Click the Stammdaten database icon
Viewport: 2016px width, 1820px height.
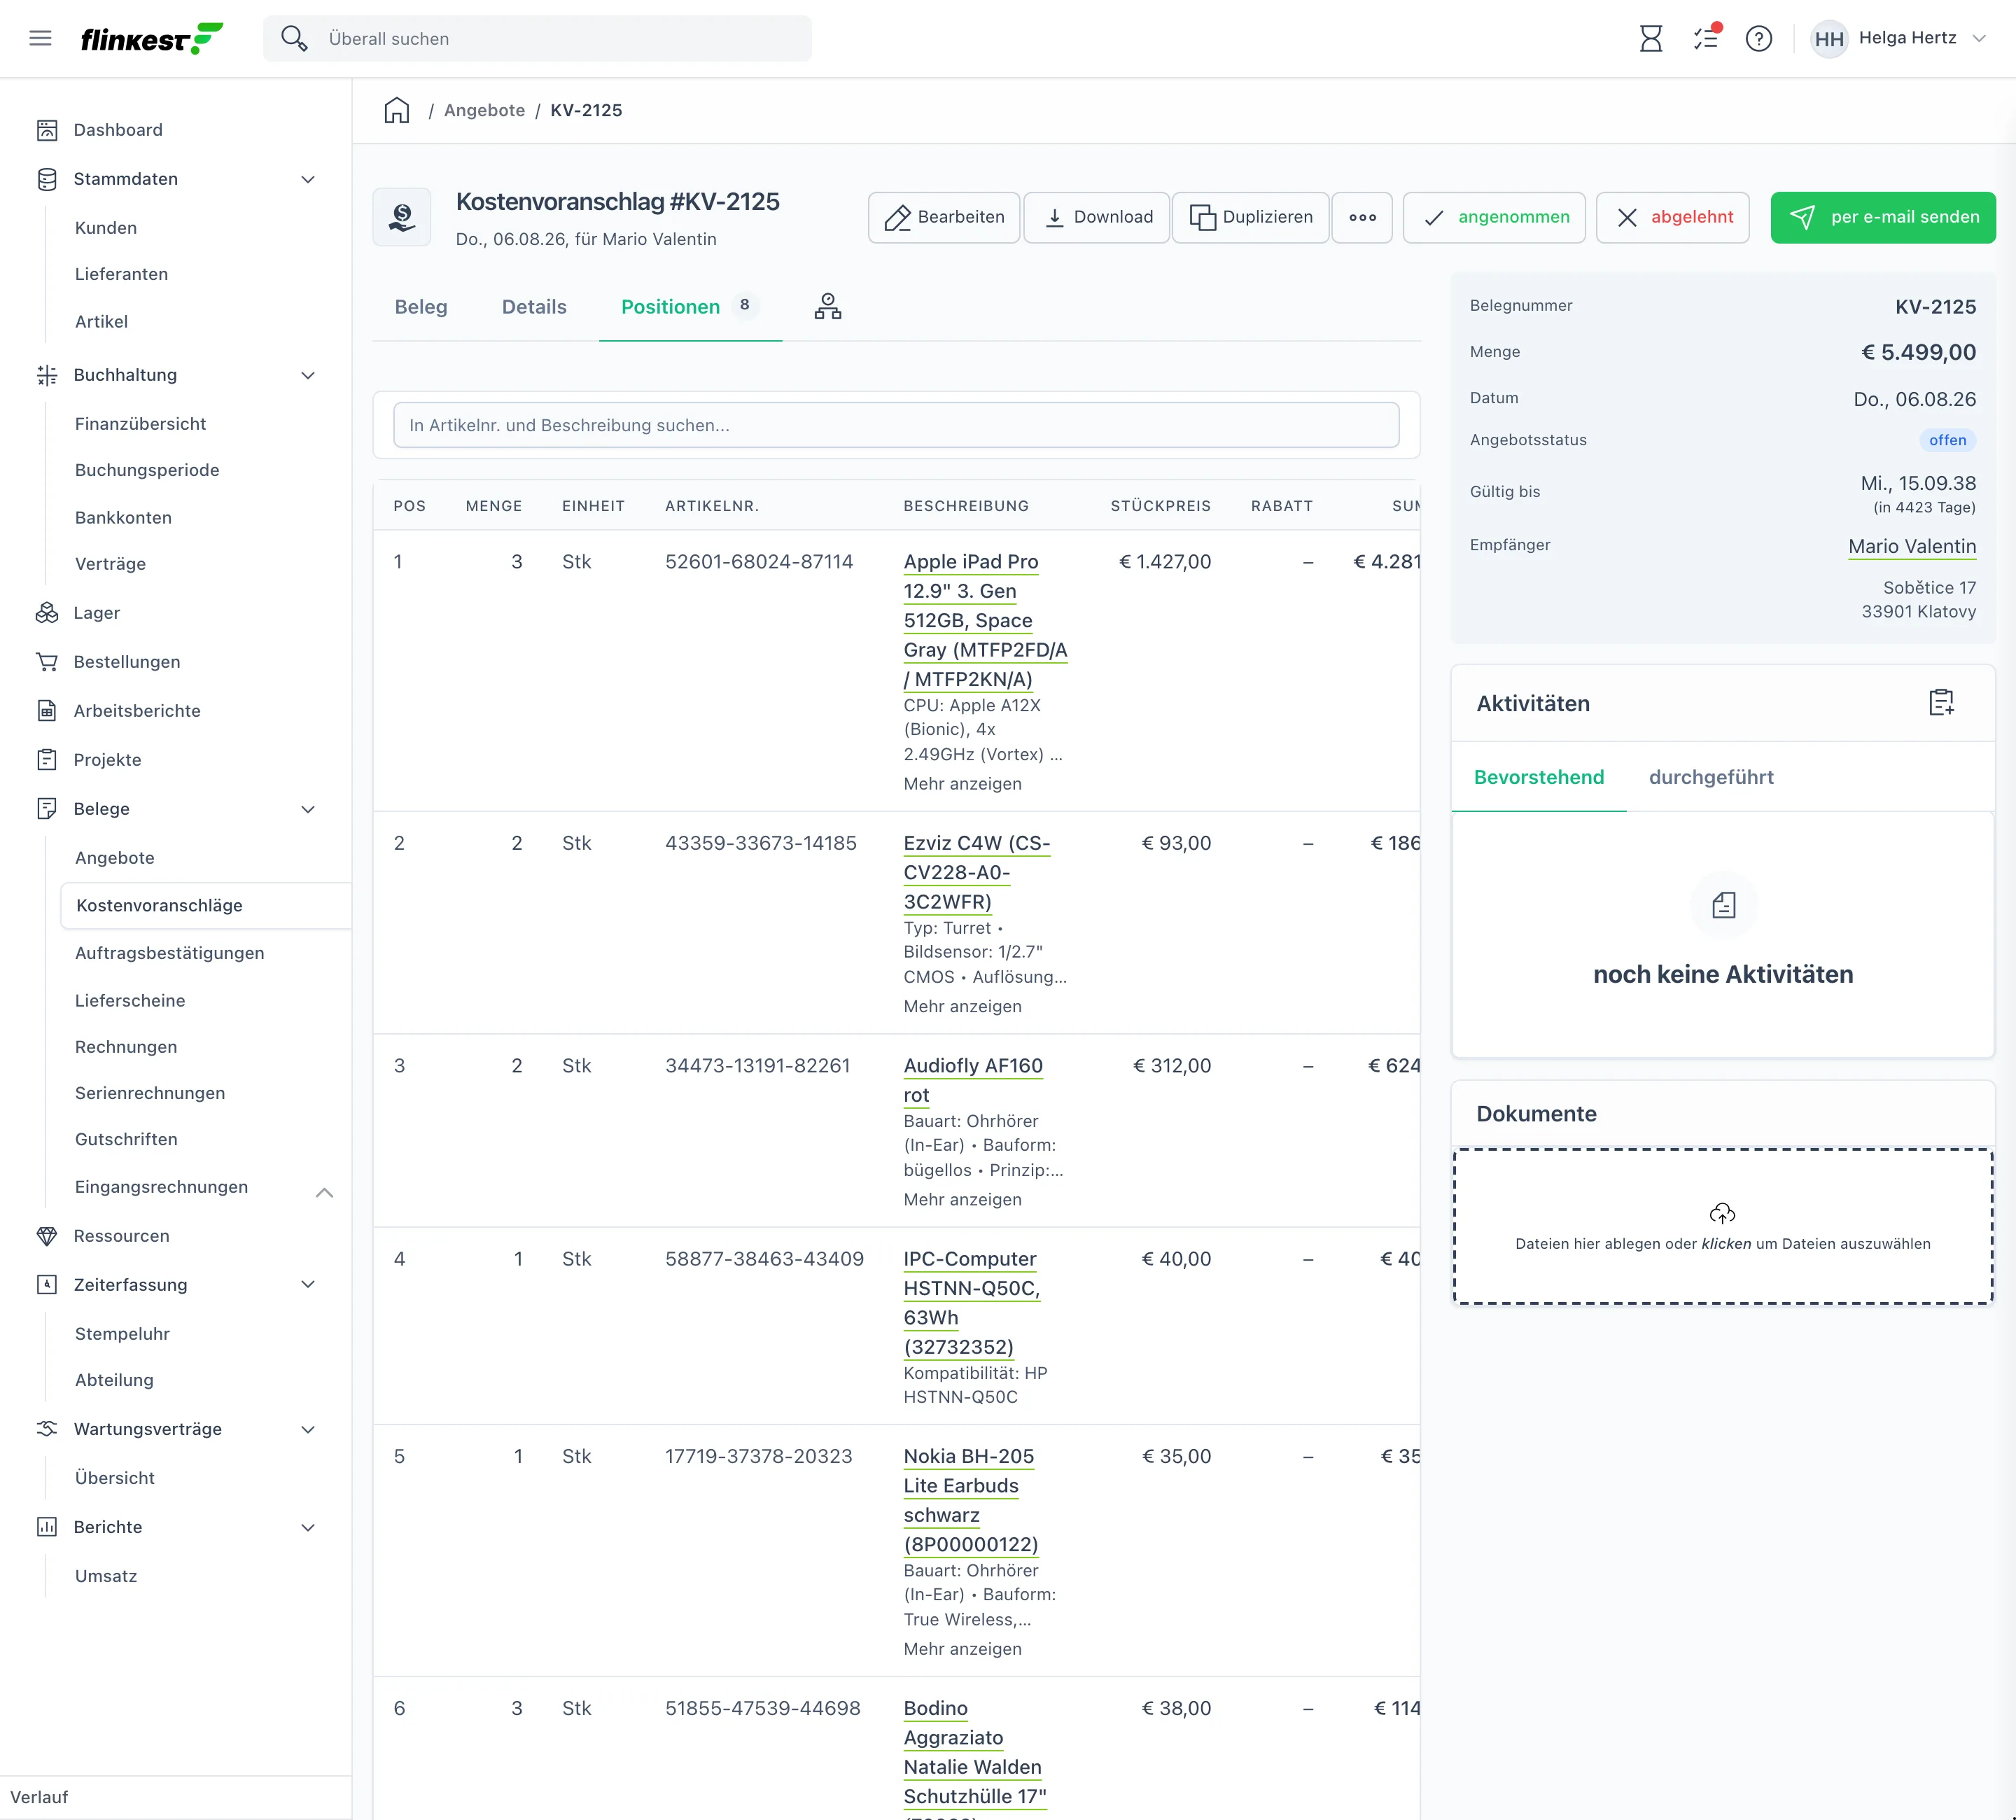47,179
